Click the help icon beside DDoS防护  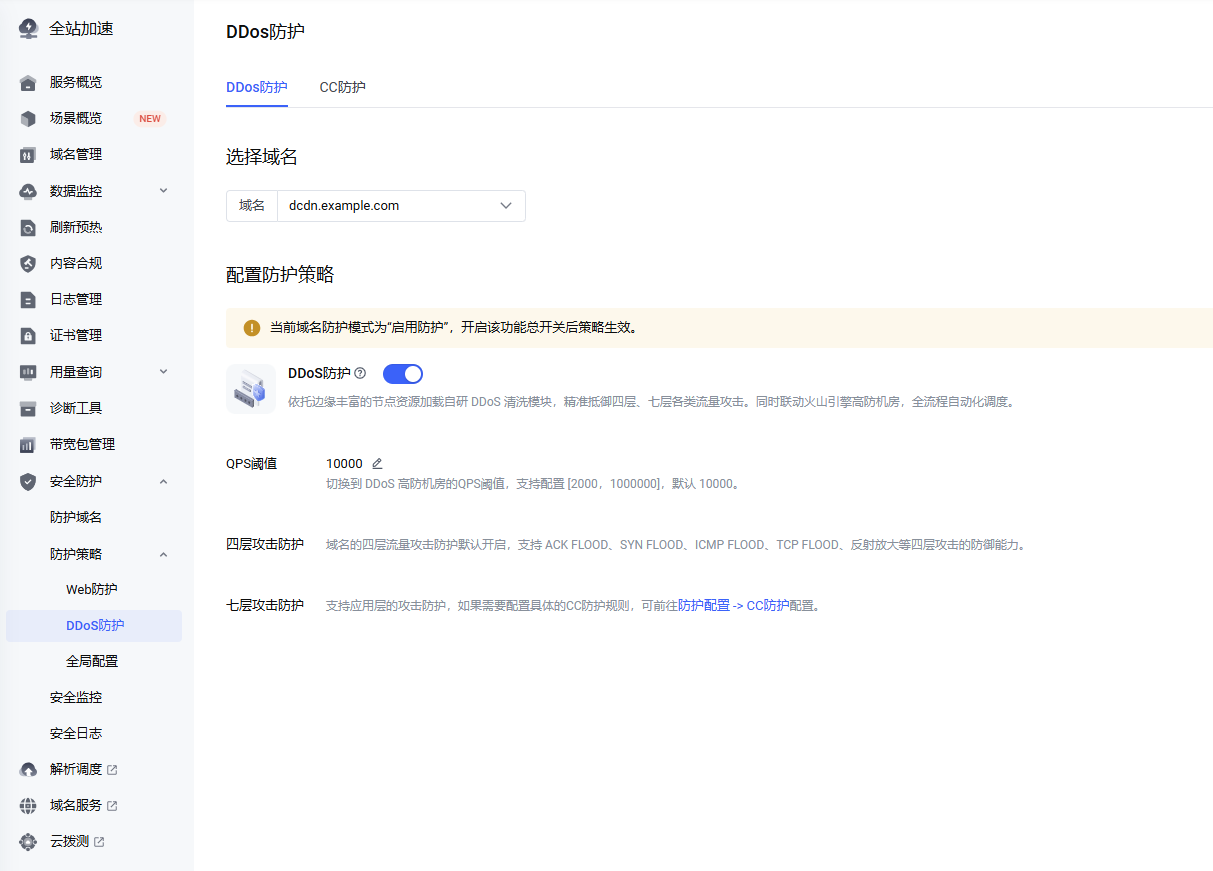click(360, 373)
